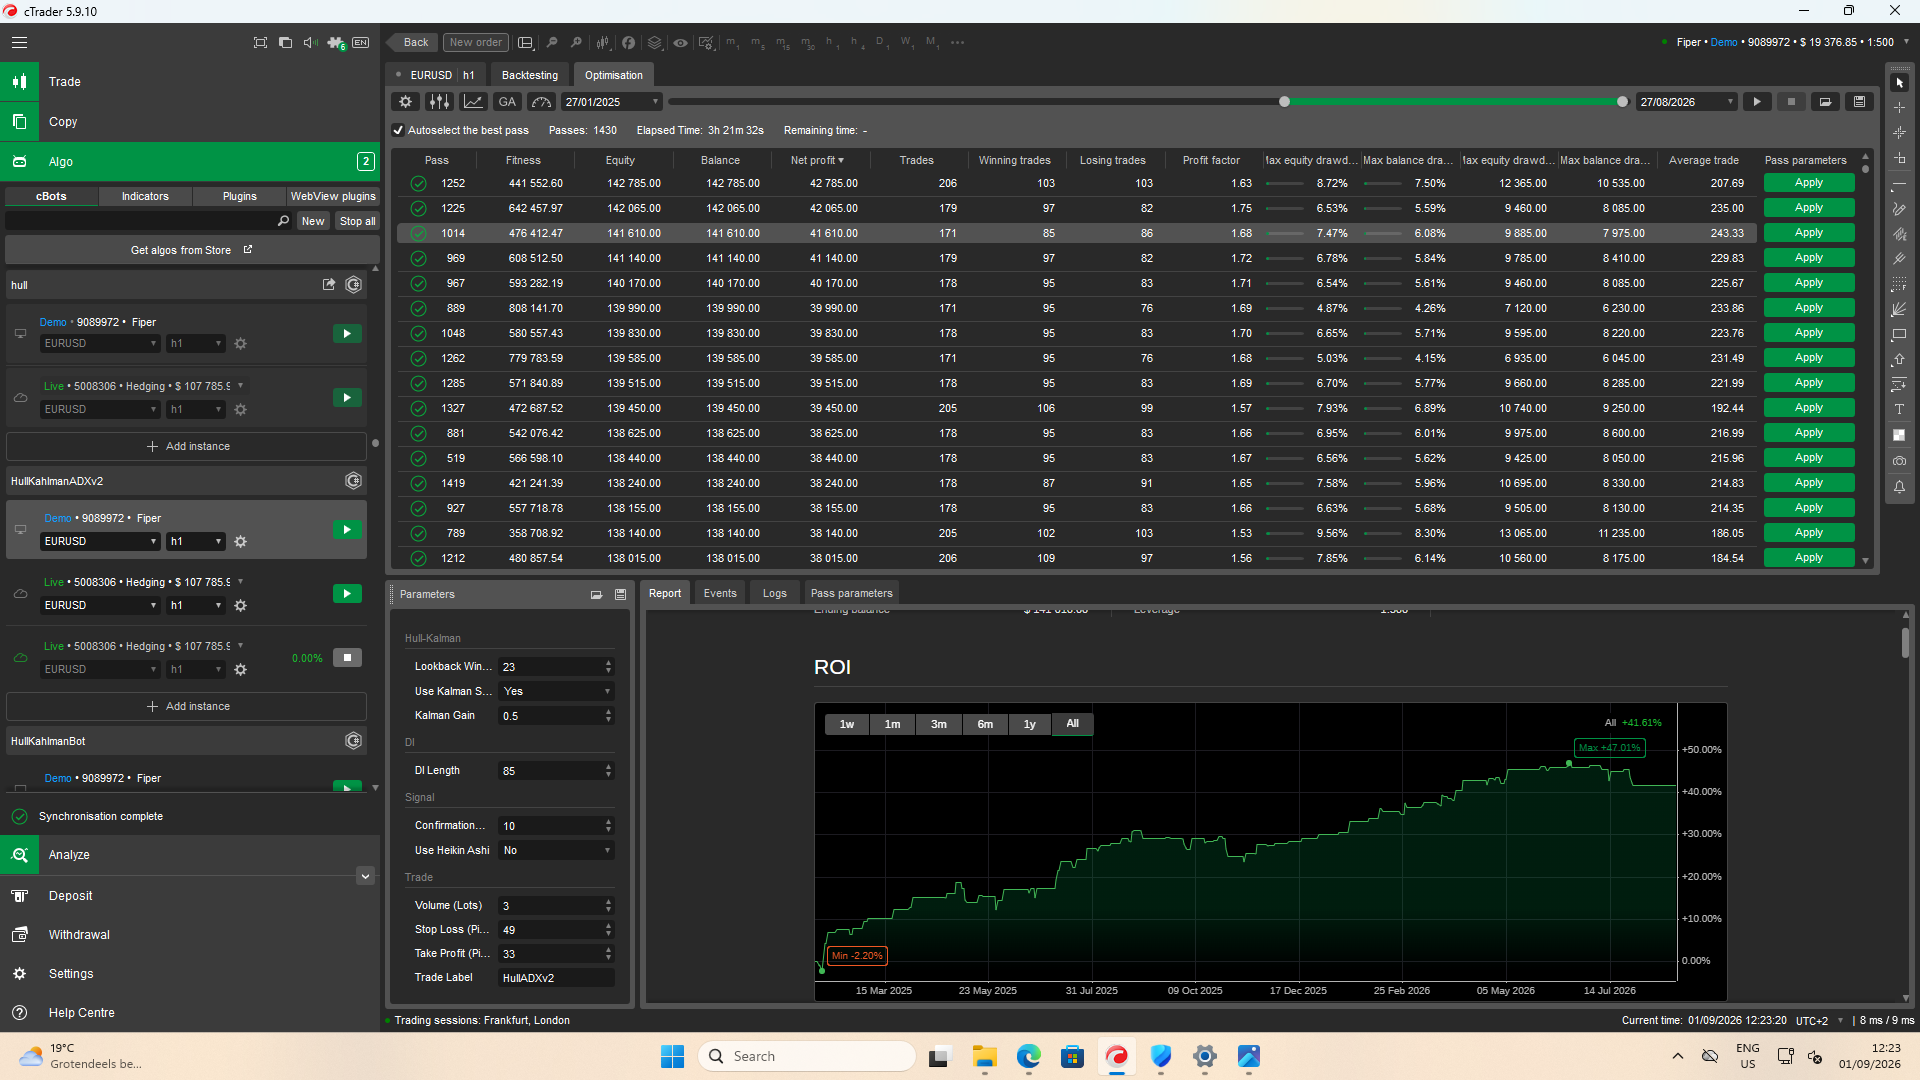Toggle Autoselect the best pass checkbox
The height and width of the screenshot is (1080, 1920).
point(398,131)
